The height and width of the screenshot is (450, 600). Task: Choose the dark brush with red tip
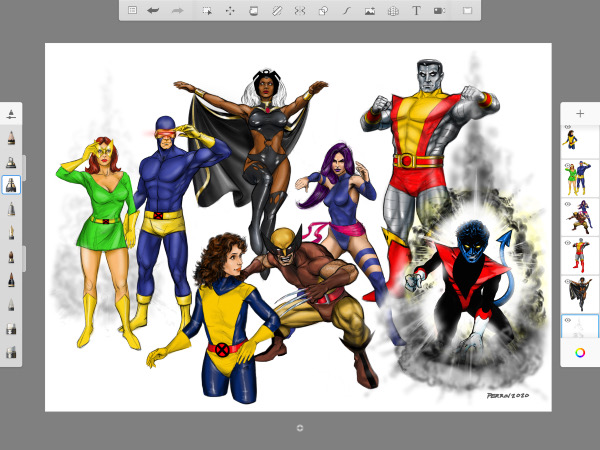[x=11, y=280]
